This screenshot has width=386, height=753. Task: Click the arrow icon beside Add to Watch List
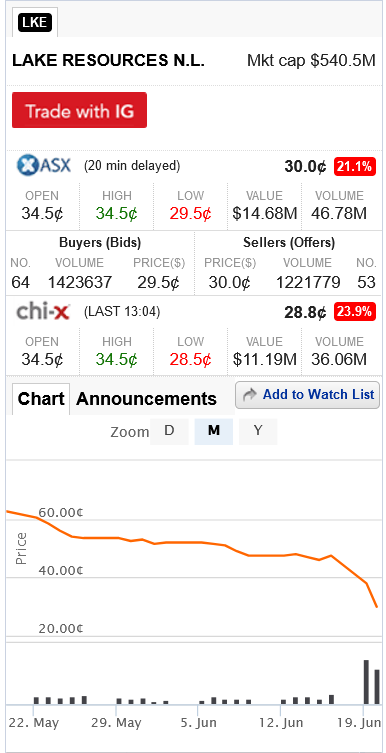(250, 395)
